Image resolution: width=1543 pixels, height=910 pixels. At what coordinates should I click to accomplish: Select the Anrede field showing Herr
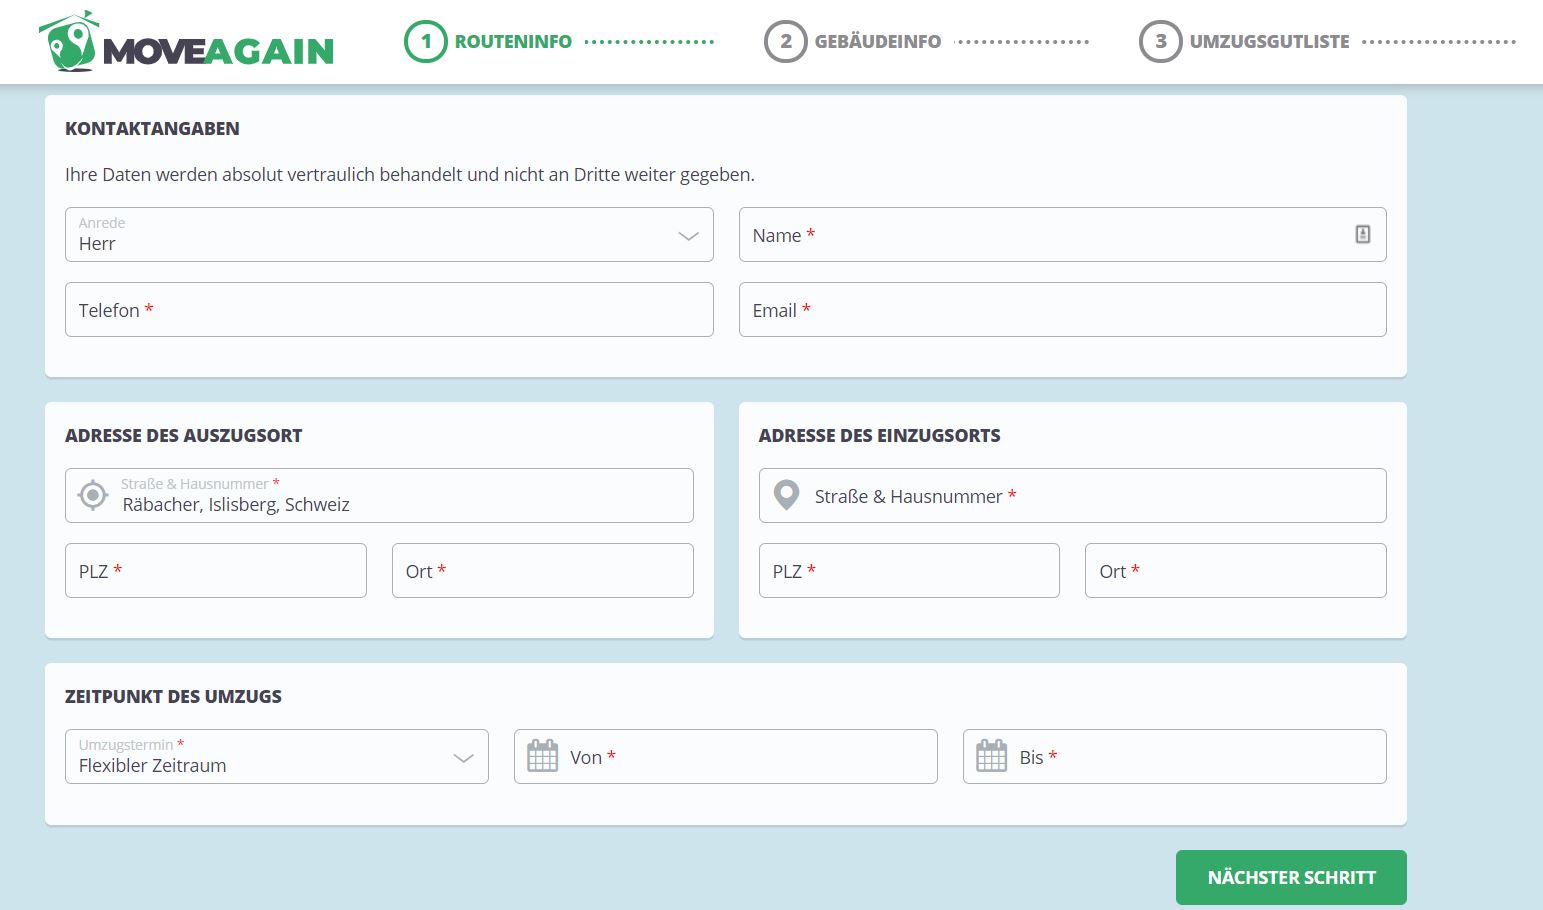tap(389, 234)
